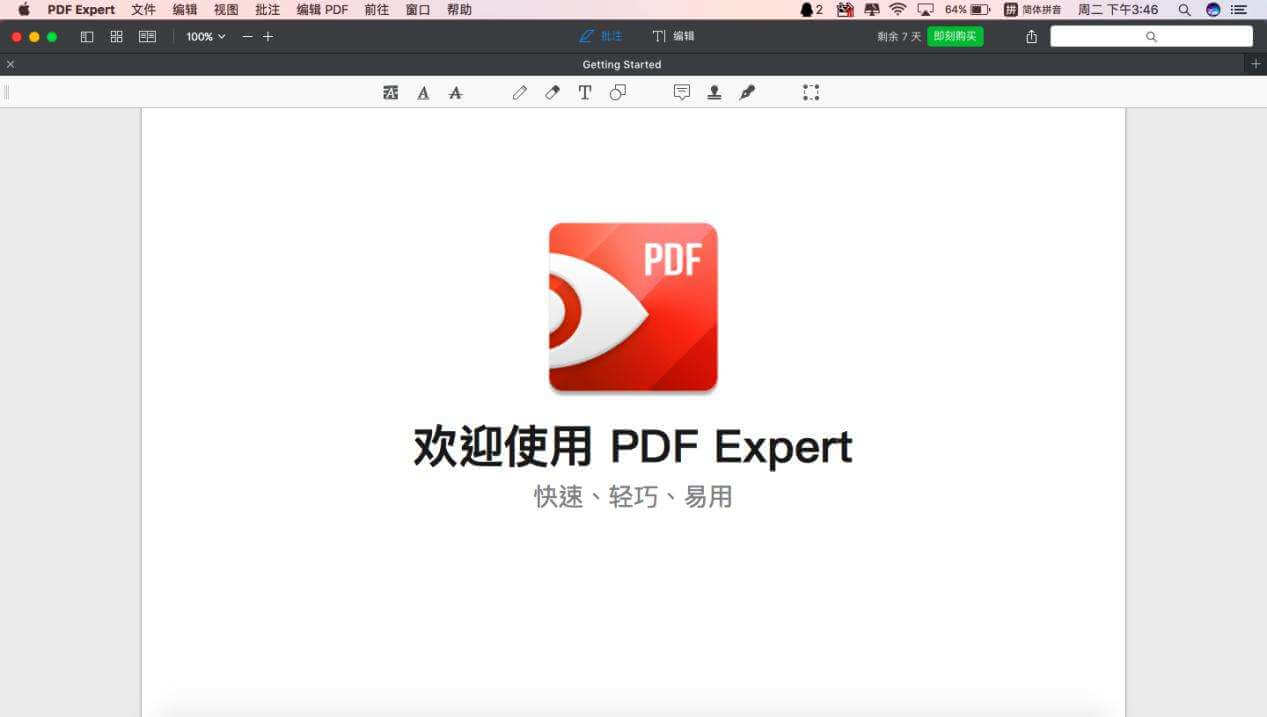Open the Apple menu
1267x717 pixels.
pos(24,9)
